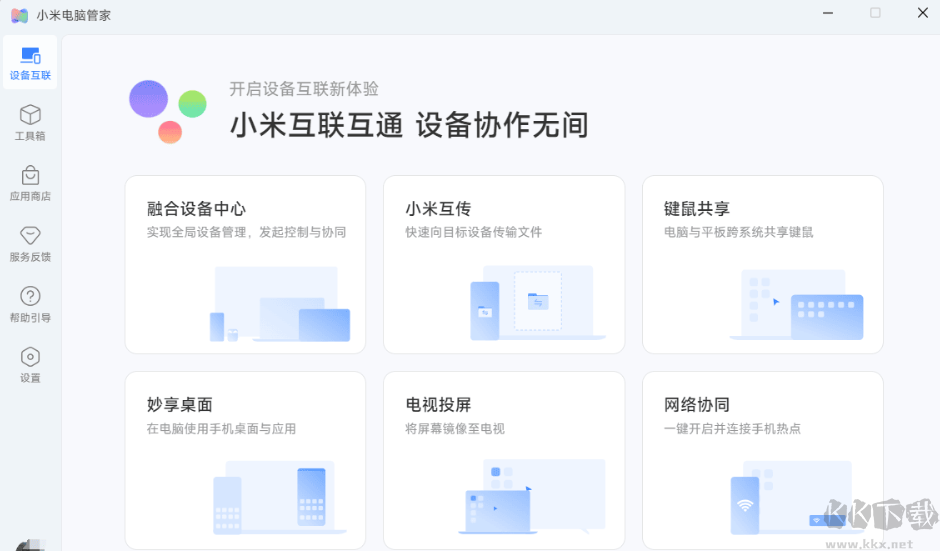Click the text 一键开启并连接手机热点
This screenshot has height=551, width=940.
(x=732, y=429)
